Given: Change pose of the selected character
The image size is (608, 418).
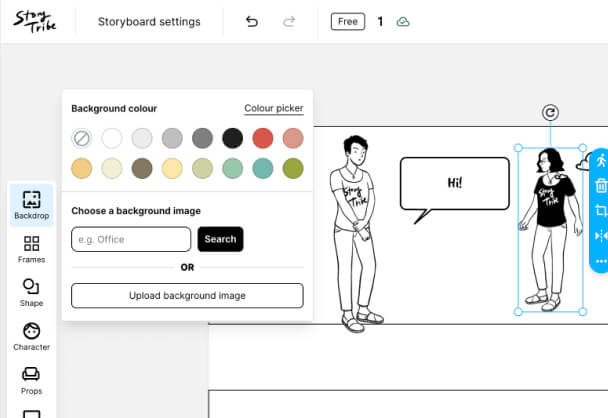Looking at the screenshot, I should tap(601, 161).
